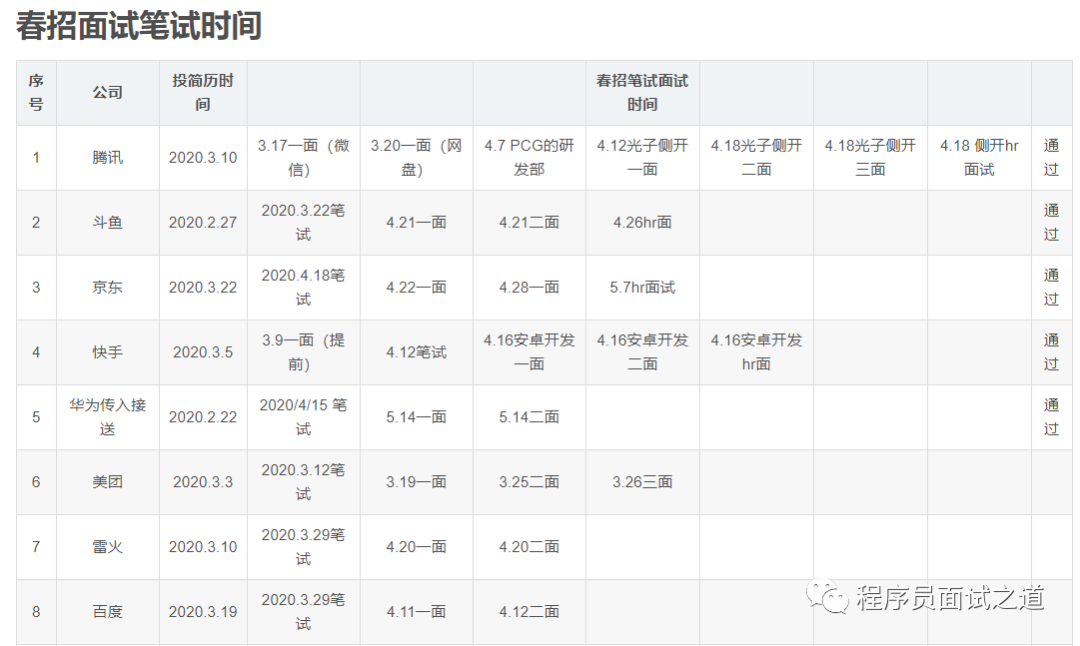Click the 4.20二面 cell
Screen dimensions: 1080x646
[x=529, y=547]
